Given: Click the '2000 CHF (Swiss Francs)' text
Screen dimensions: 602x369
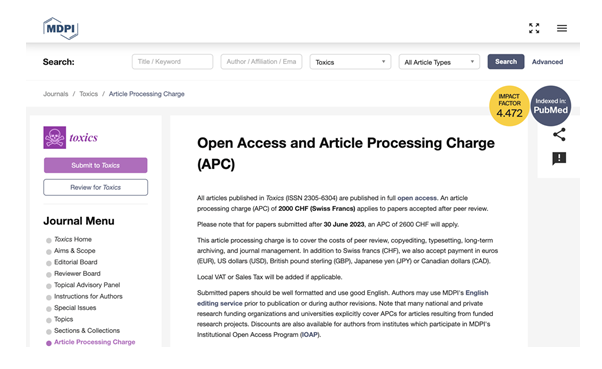Looking at the screenshot, I should point(317,209).
